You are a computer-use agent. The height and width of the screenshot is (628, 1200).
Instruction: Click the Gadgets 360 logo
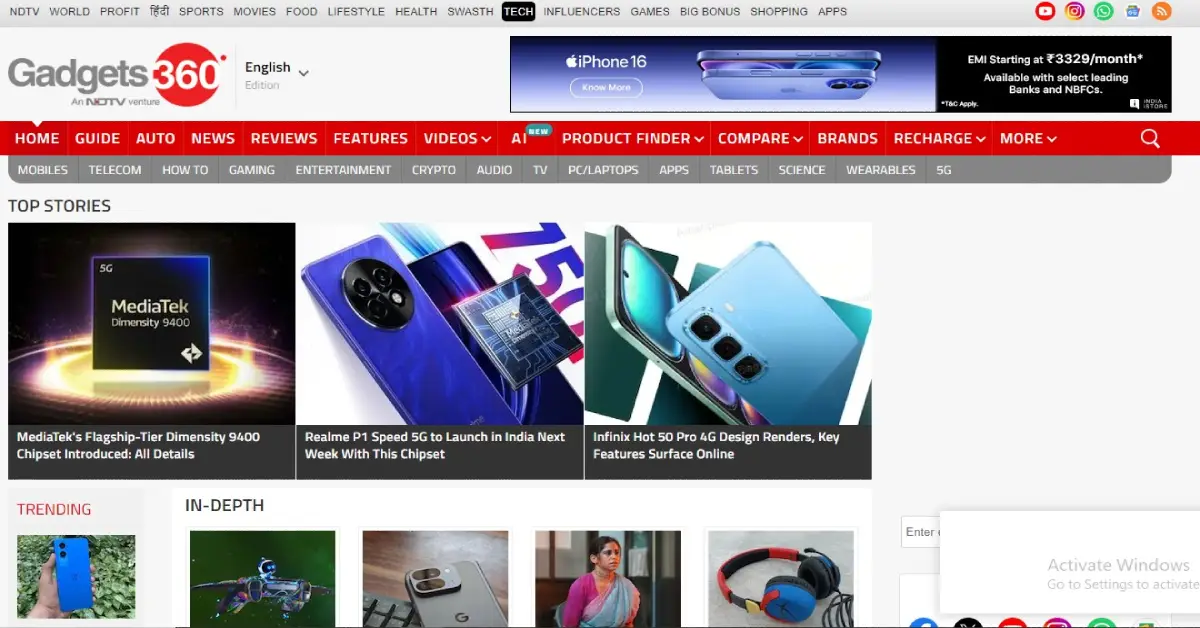pos(117,75)
